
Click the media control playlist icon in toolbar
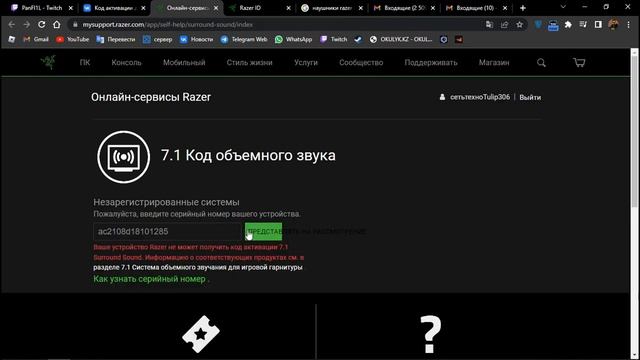pos(583,24)
